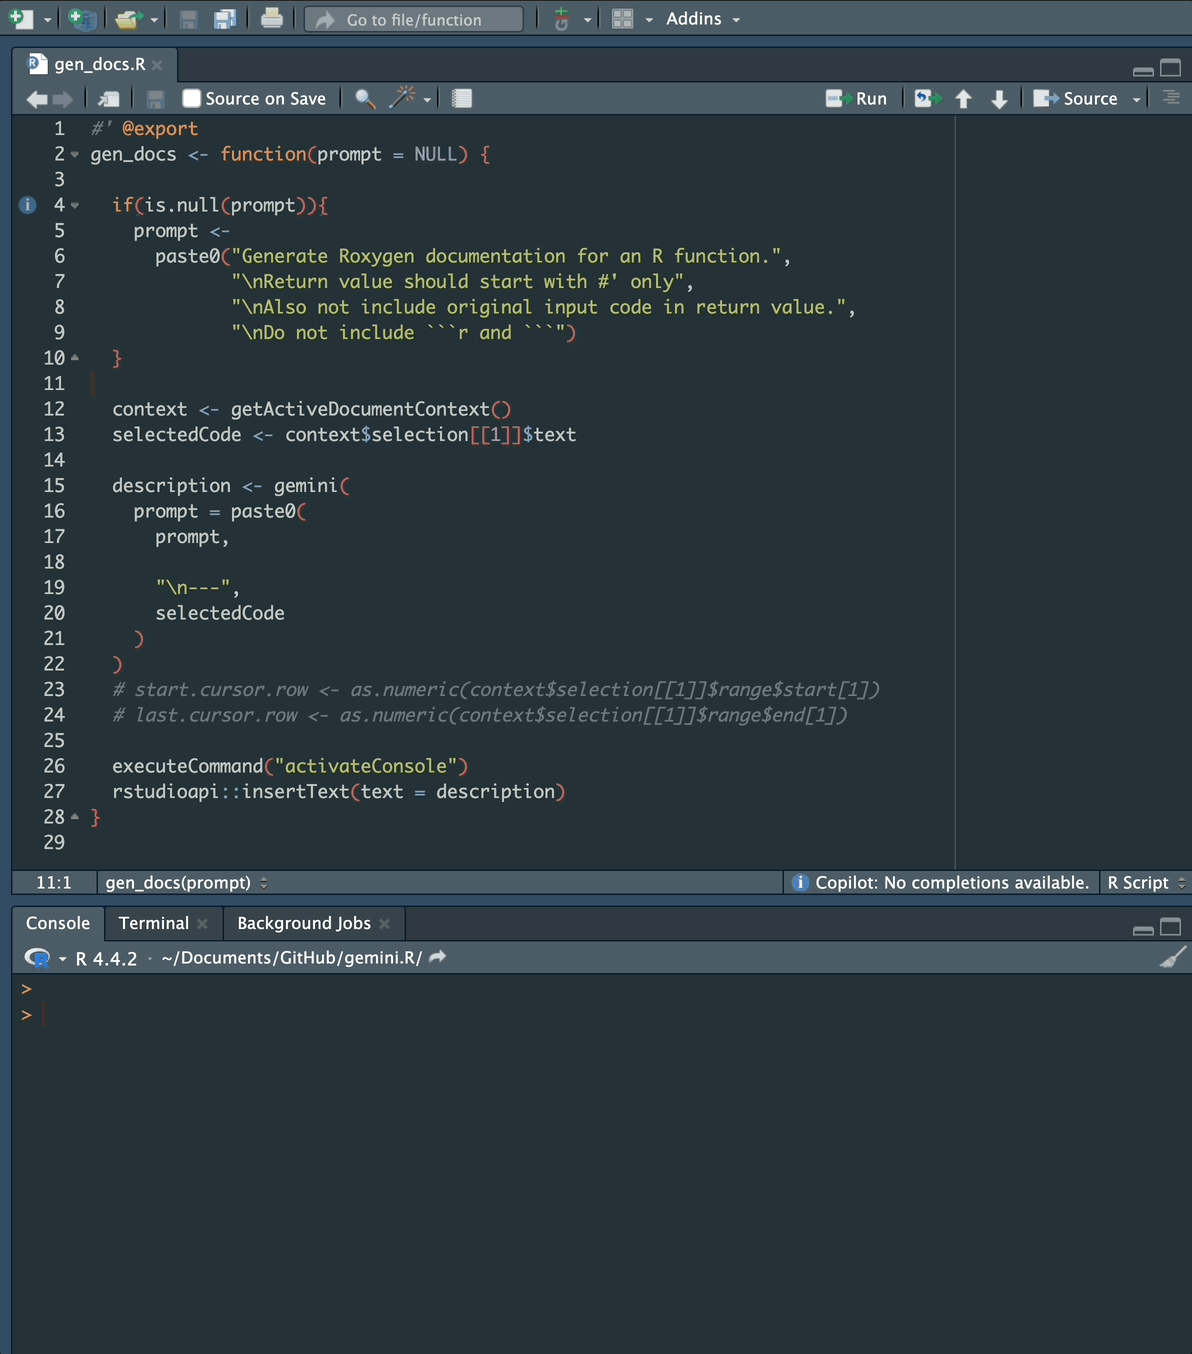Open the version control dropdown arrow
Screen dimensions: 1192x1354
[587, 20]
